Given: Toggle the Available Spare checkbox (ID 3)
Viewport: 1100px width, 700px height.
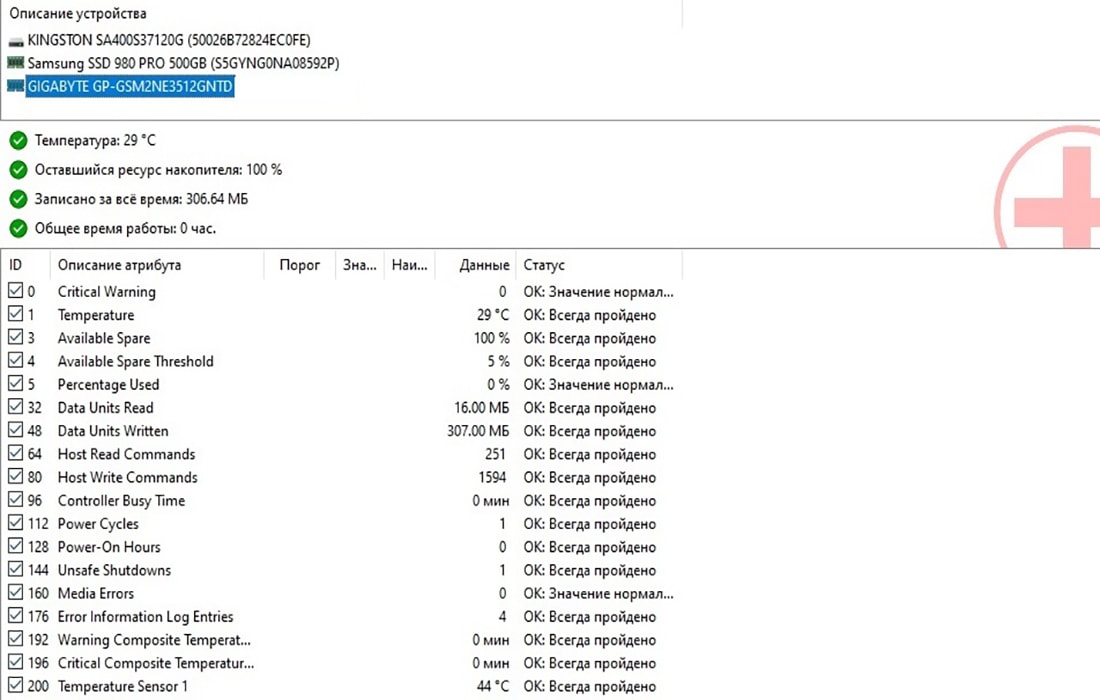Looking at the screenshot, I should coord(15,337).
